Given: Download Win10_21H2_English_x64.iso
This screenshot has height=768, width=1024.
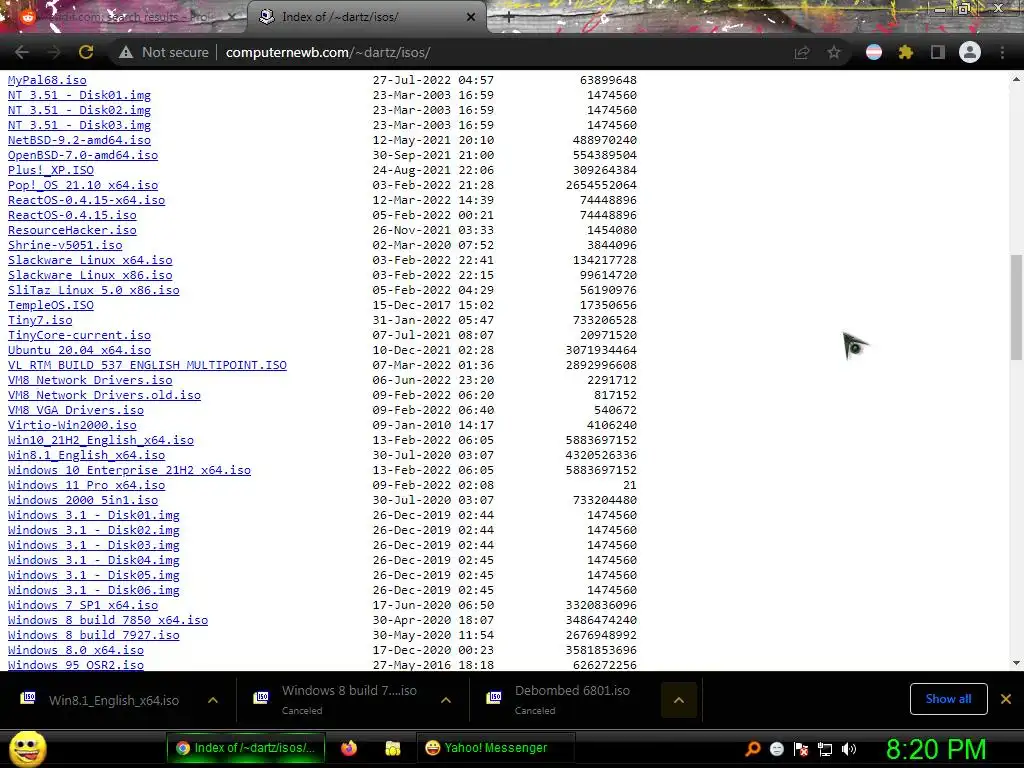Looking at the screenshot, I should [x=101, y=441].
